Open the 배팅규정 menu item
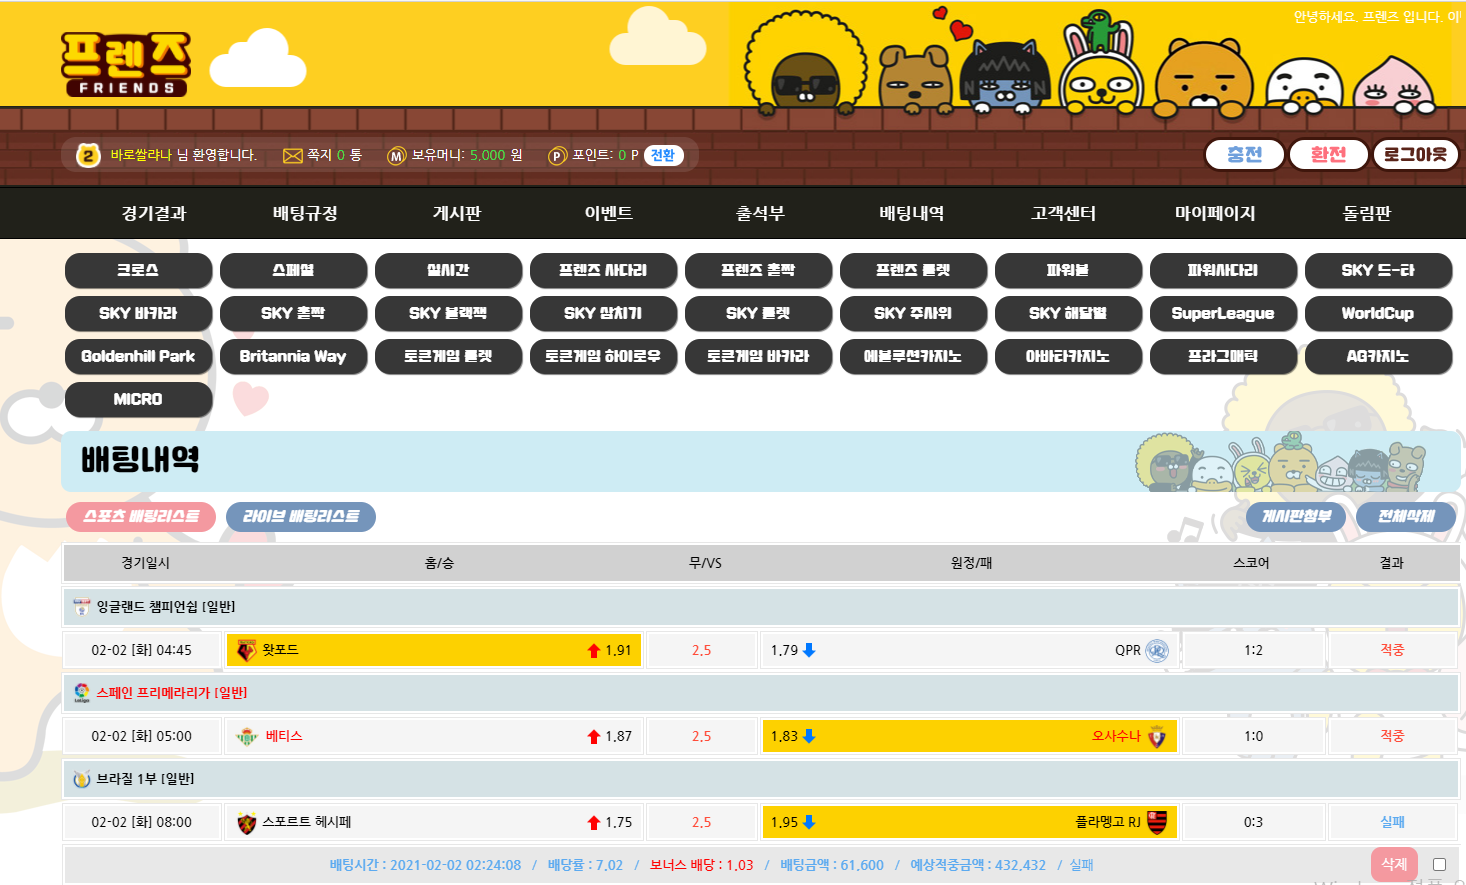The width and height of the screenshot is (1466, 885). coord(305,213)
